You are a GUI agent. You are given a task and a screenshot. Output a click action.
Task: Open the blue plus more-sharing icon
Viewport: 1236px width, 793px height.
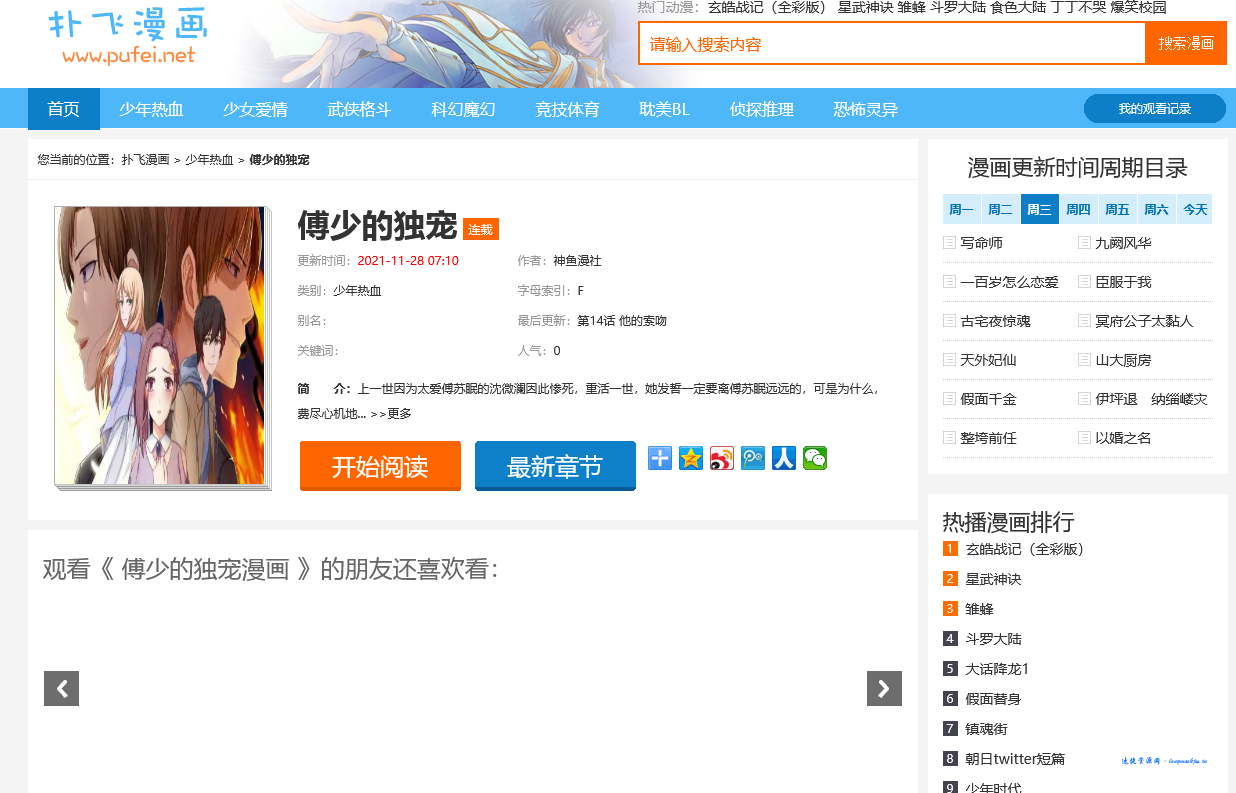(660, 458)
